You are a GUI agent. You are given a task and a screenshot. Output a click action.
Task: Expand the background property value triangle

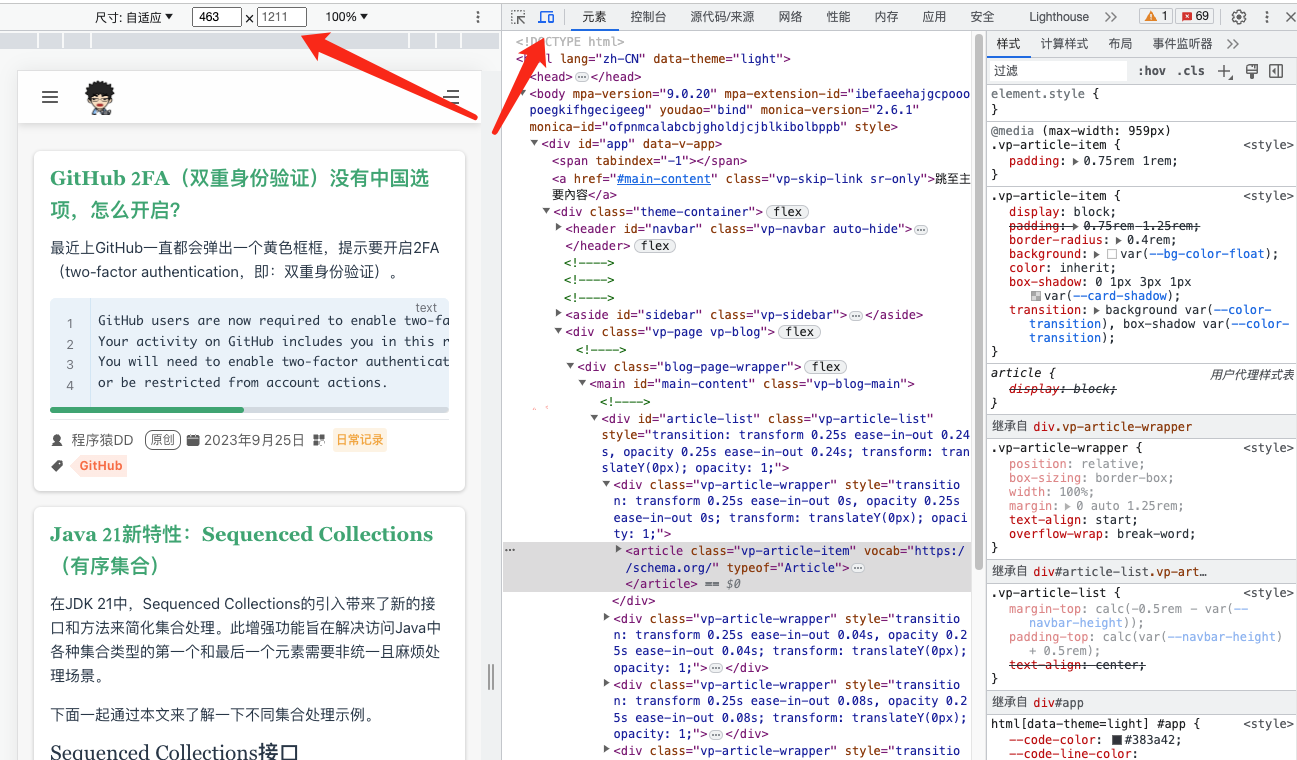(x=1097, y=254)
